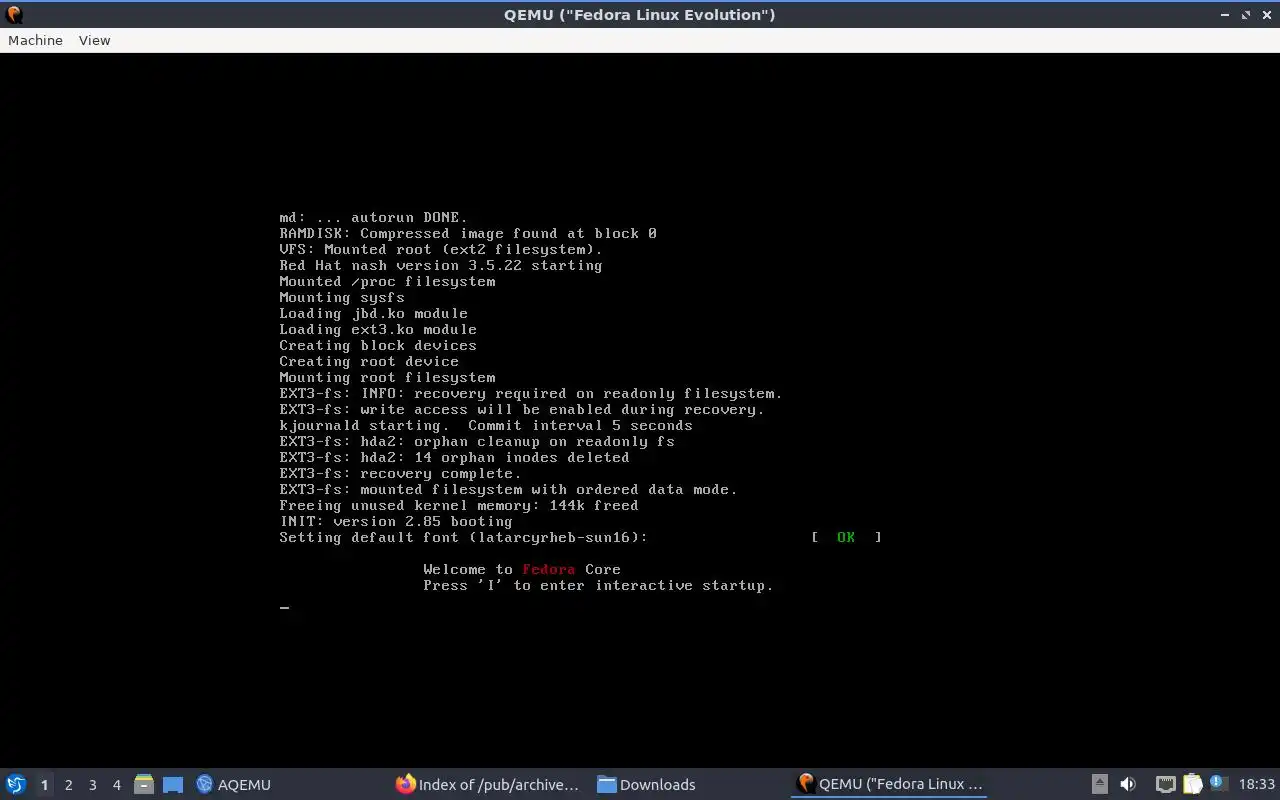
Task: Open the network connection tray icon
Action: point(1165,784)
